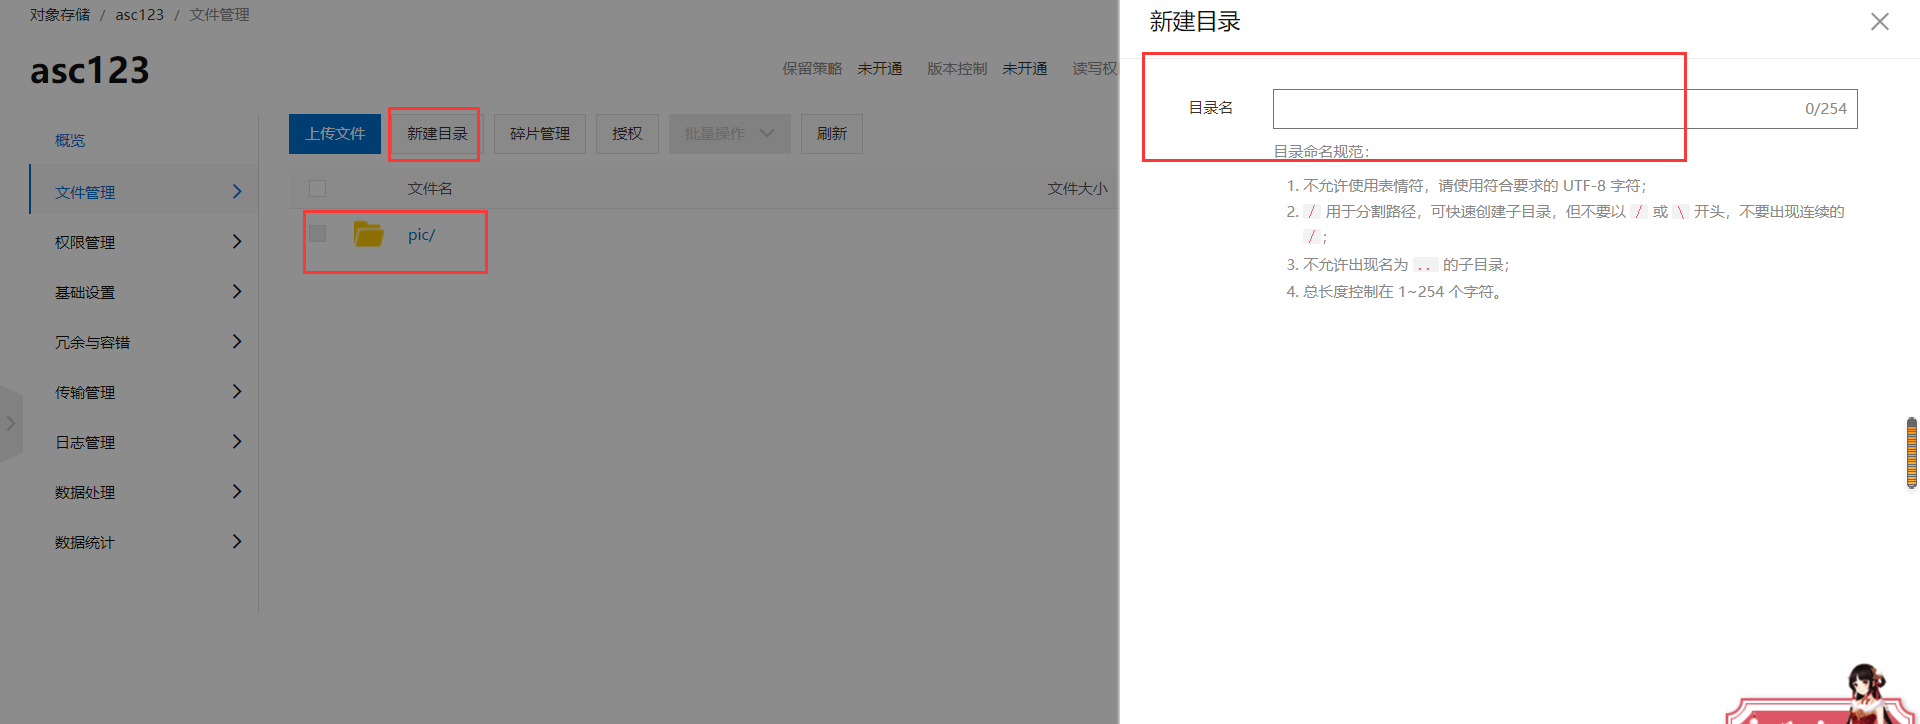Expand the collapsed left side panel arrow

coord(11,423)
